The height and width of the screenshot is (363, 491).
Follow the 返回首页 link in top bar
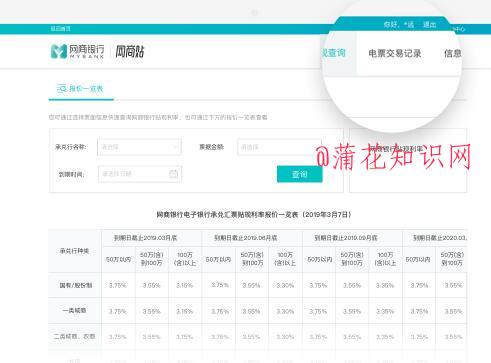pyautogui.click(x=60, y=29)
